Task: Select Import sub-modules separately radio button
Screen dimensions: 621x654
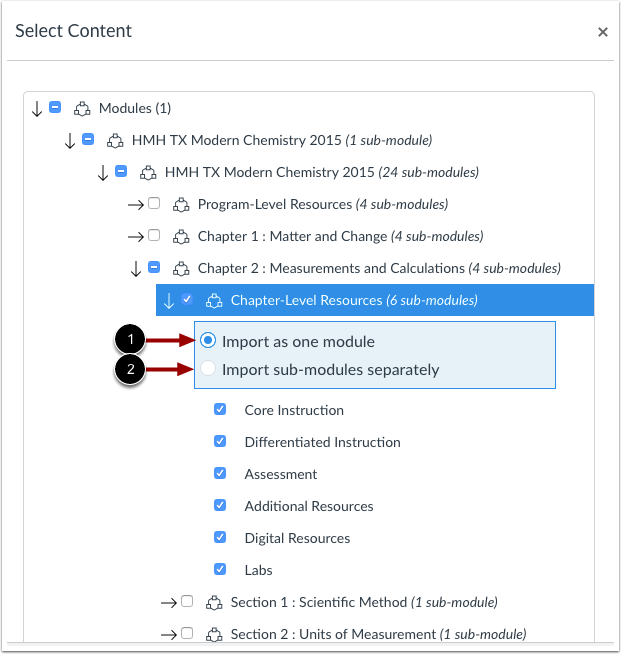Action: tap(208, 369)
